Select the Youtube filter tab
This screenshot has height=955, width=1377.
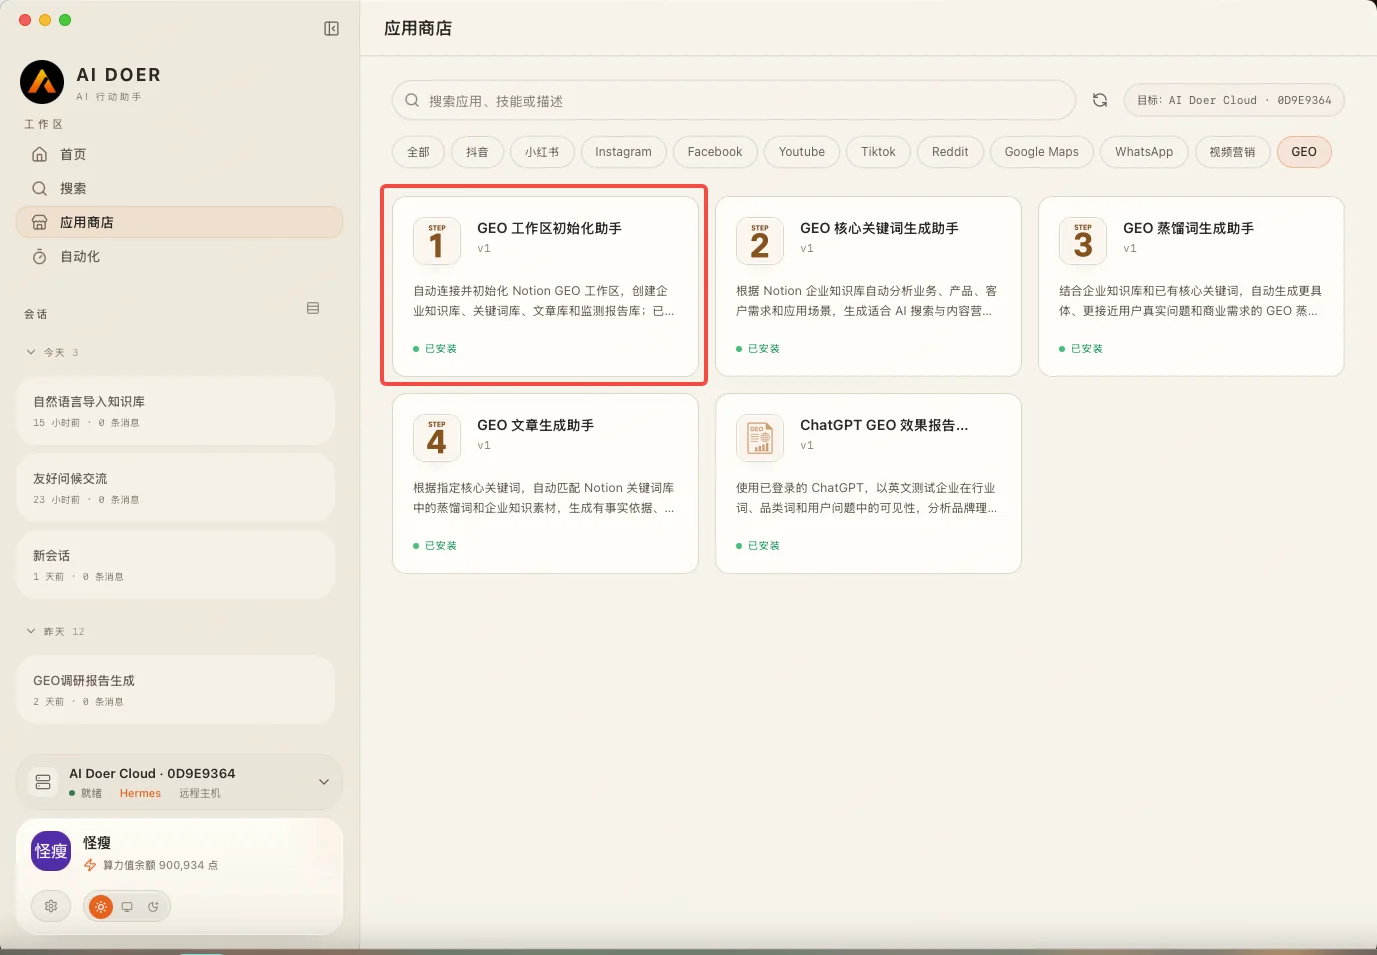pos(802,152)
